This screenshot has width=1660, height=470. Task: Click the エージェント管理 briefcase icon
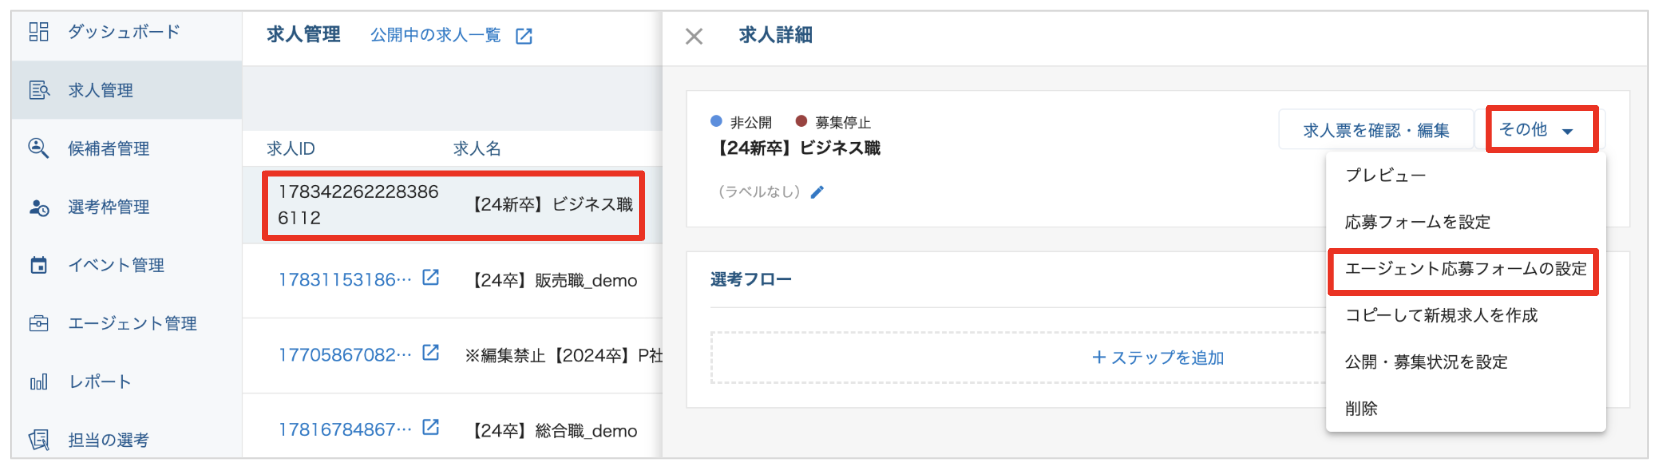pos(39,323)
